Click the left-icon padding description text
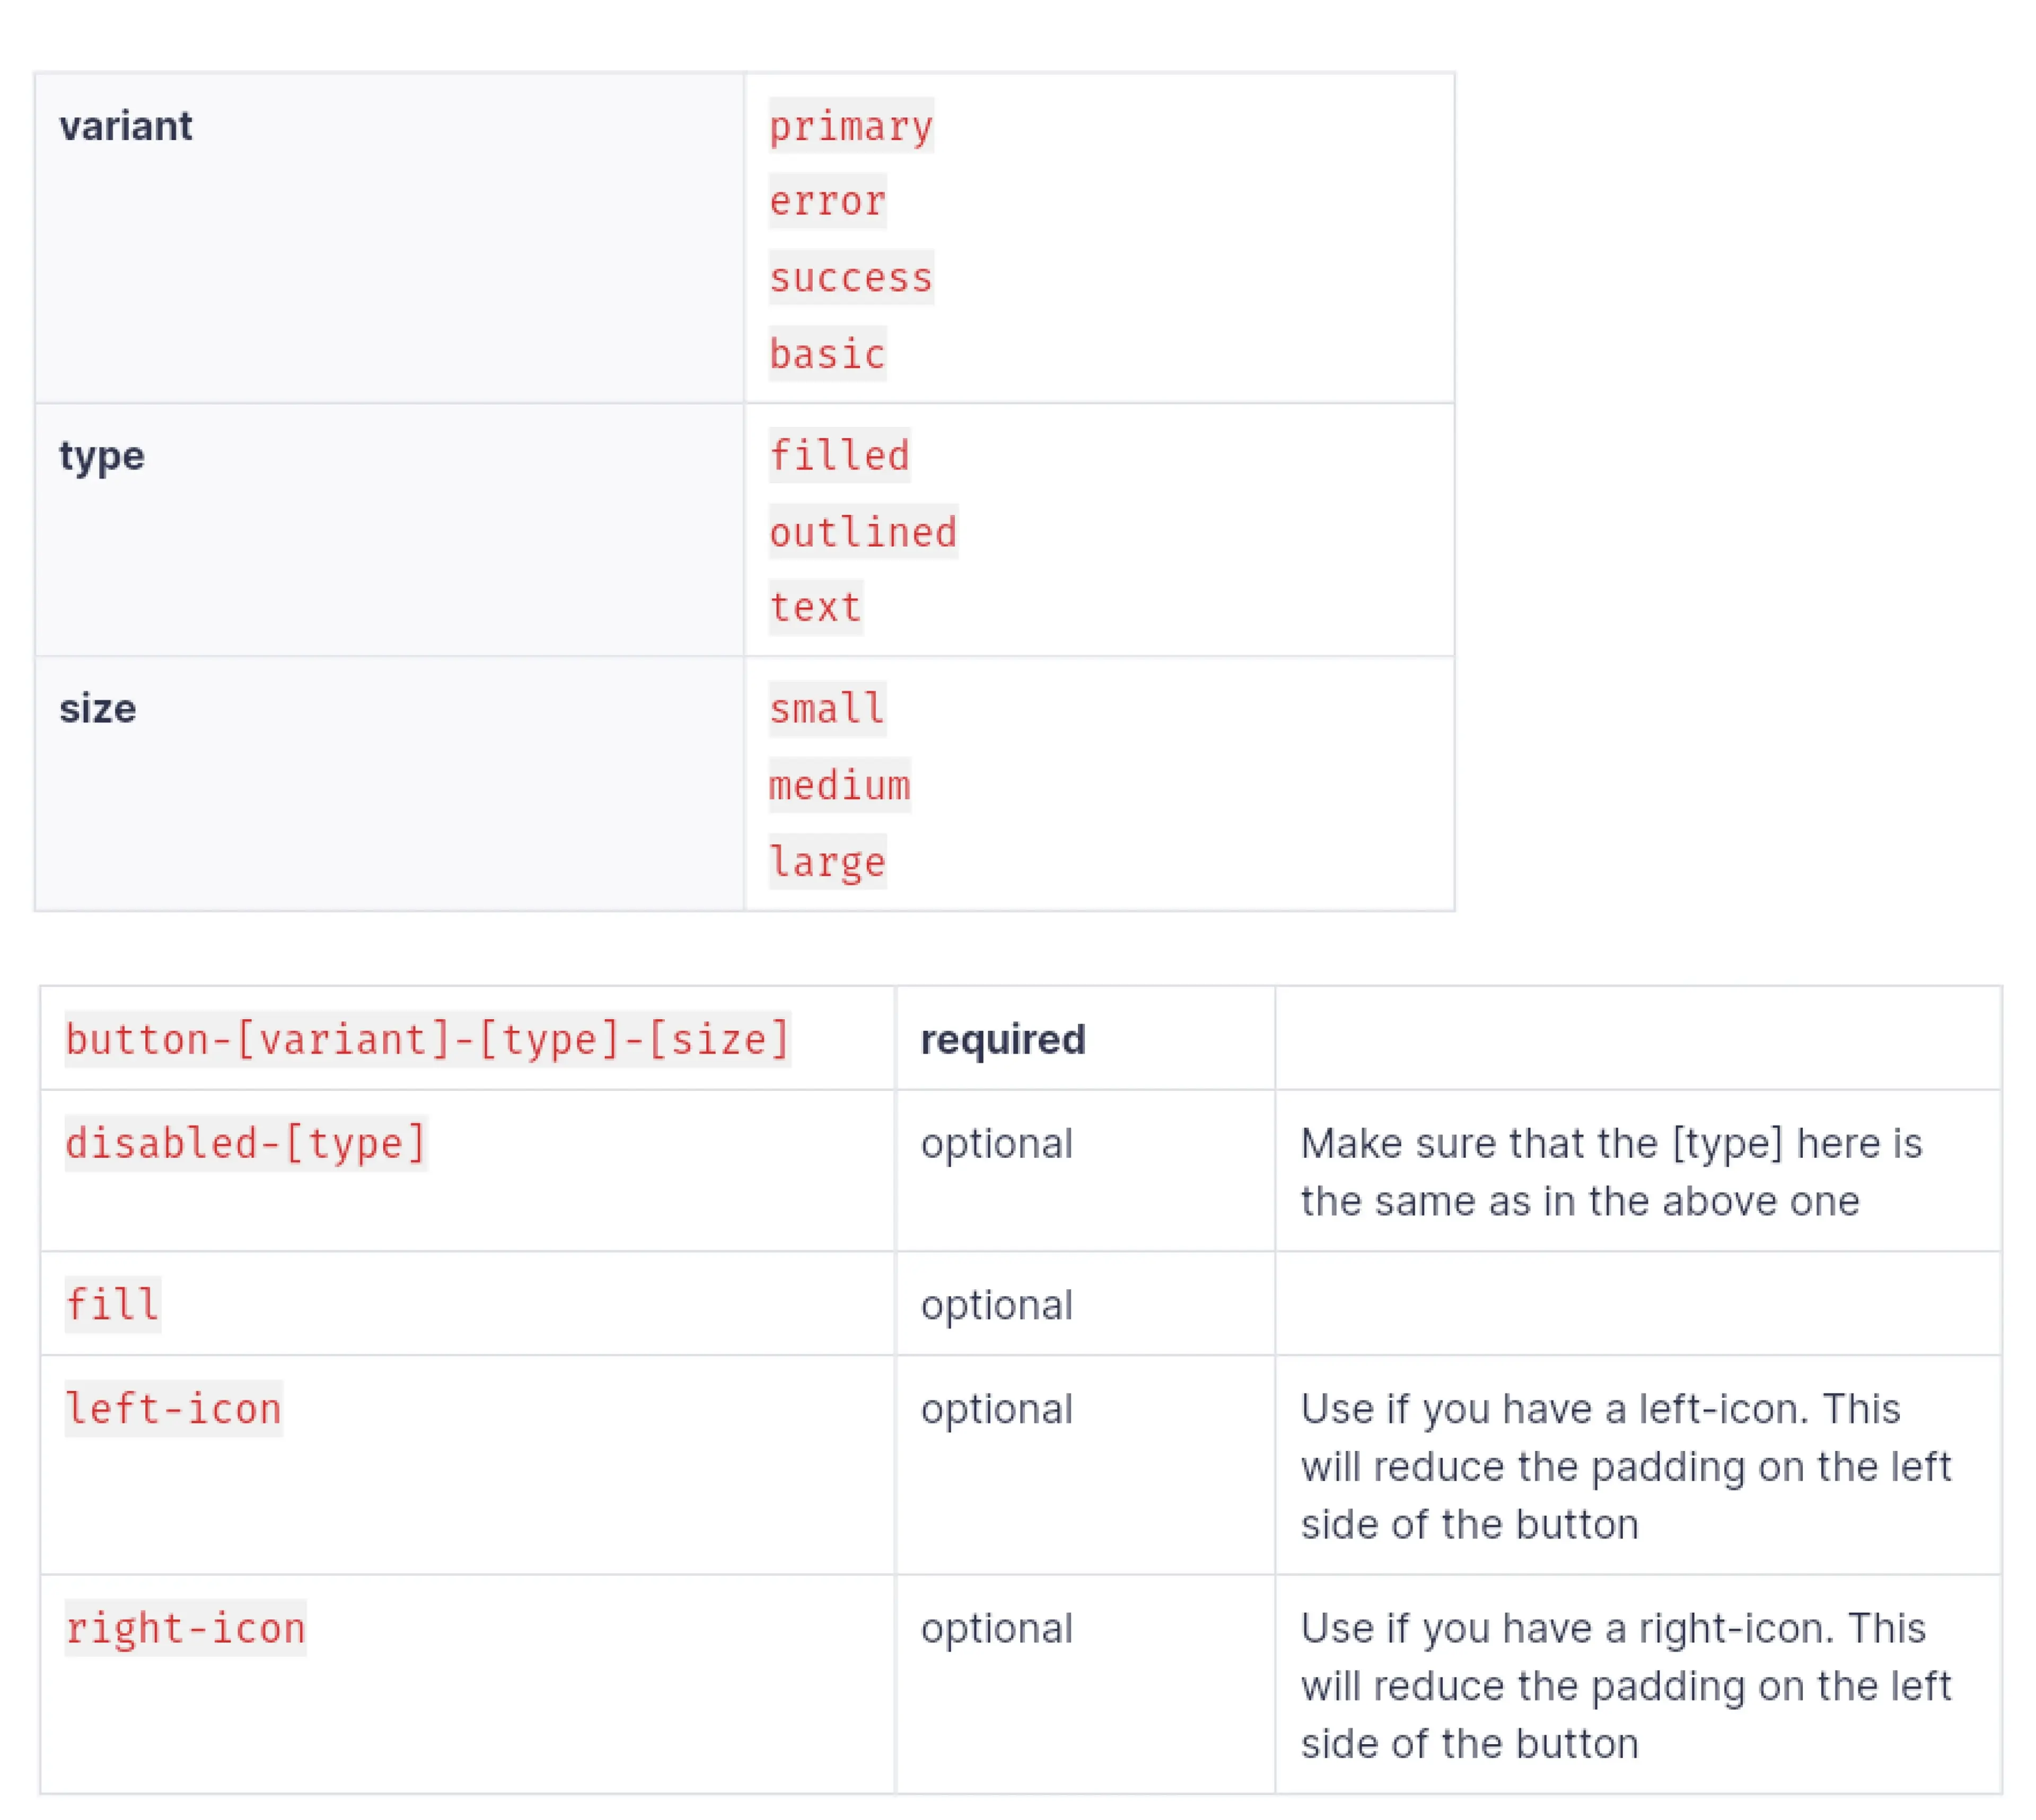Image resolution: width=2036 pixels, height=1820 pixels. click(1625, 1466)
